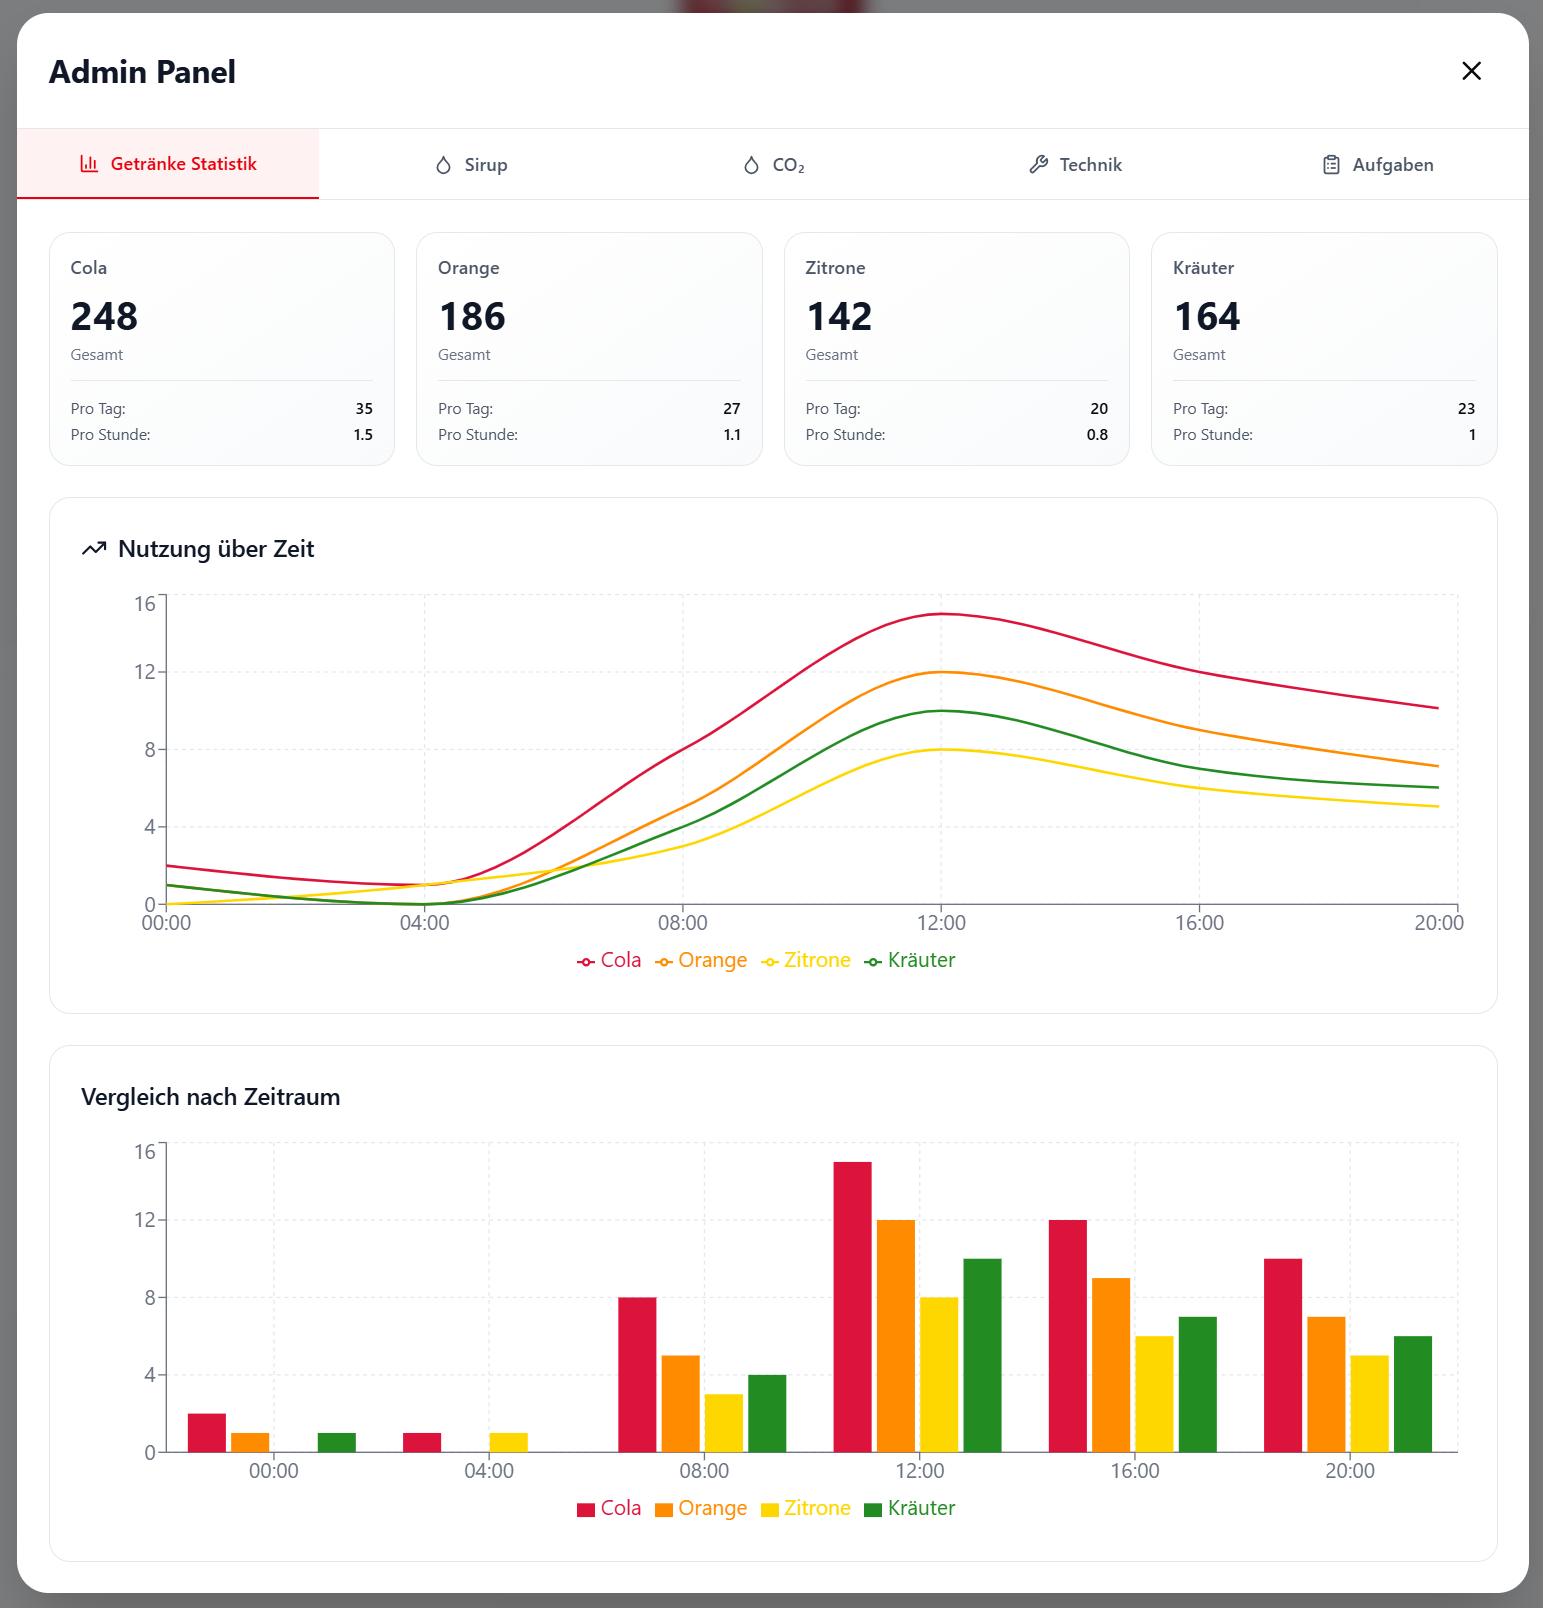The height and width of the screenshot is (1608, 1543).
Task: Click the Nutzung über Zeit heading
Action: pos(216,549)
